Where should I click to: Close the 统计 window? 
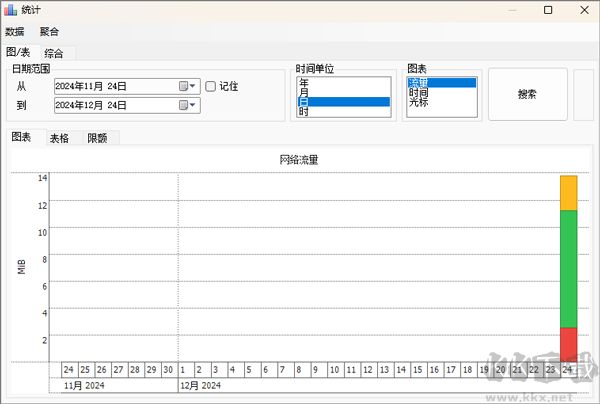tap(584, 10)
